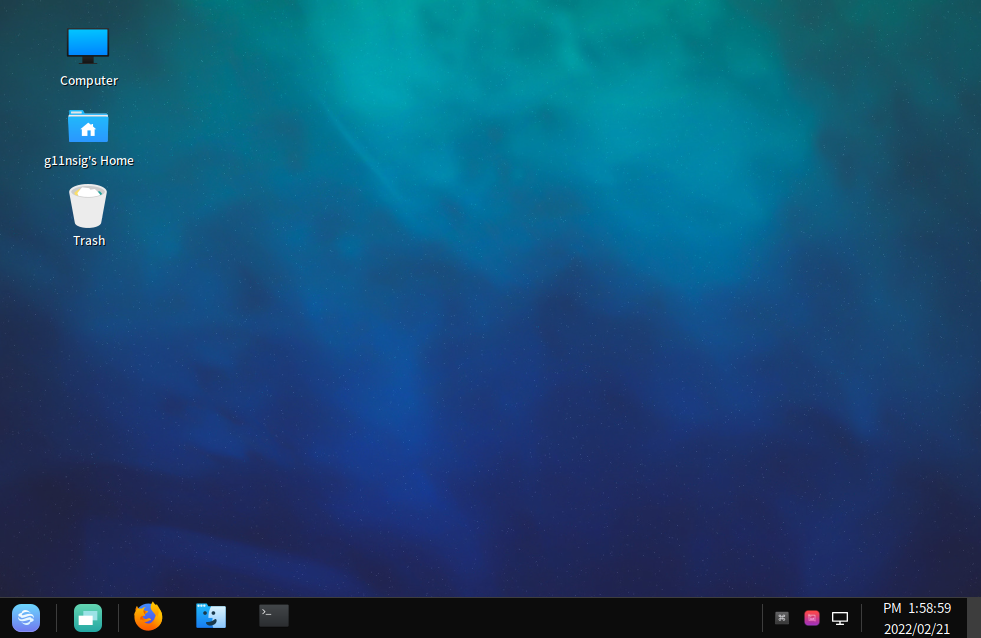
Task: Open the application launcher menu
Action: [25, 617]
